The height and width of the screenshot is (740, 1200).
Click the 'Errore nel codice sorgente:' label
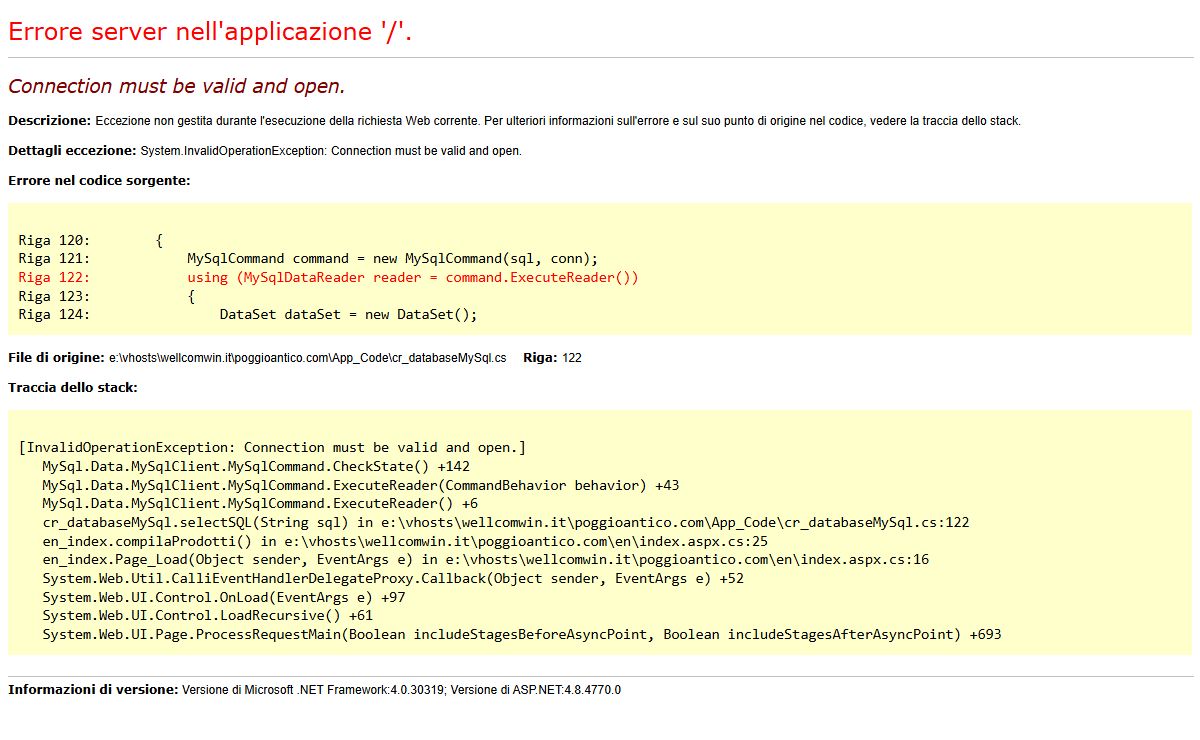[99, 181]
